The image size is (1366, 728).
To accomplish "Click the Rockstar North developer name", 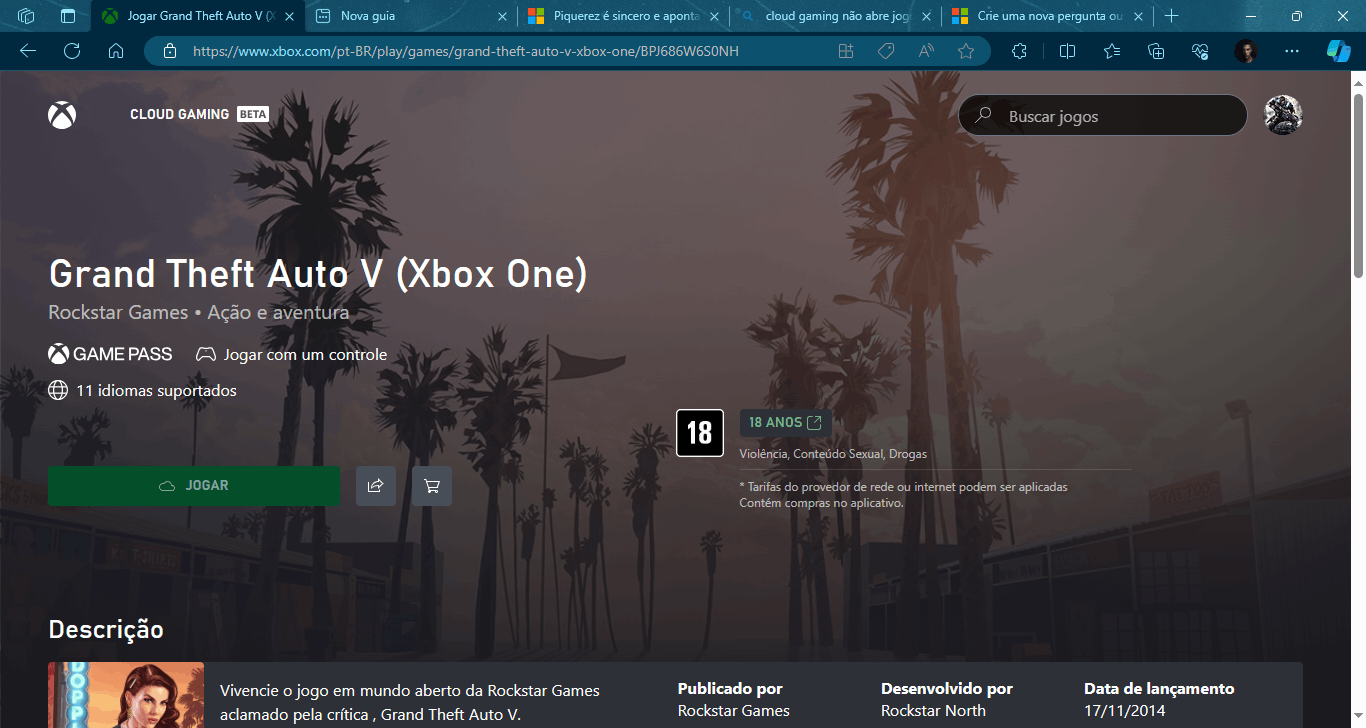I will (933, 711).
